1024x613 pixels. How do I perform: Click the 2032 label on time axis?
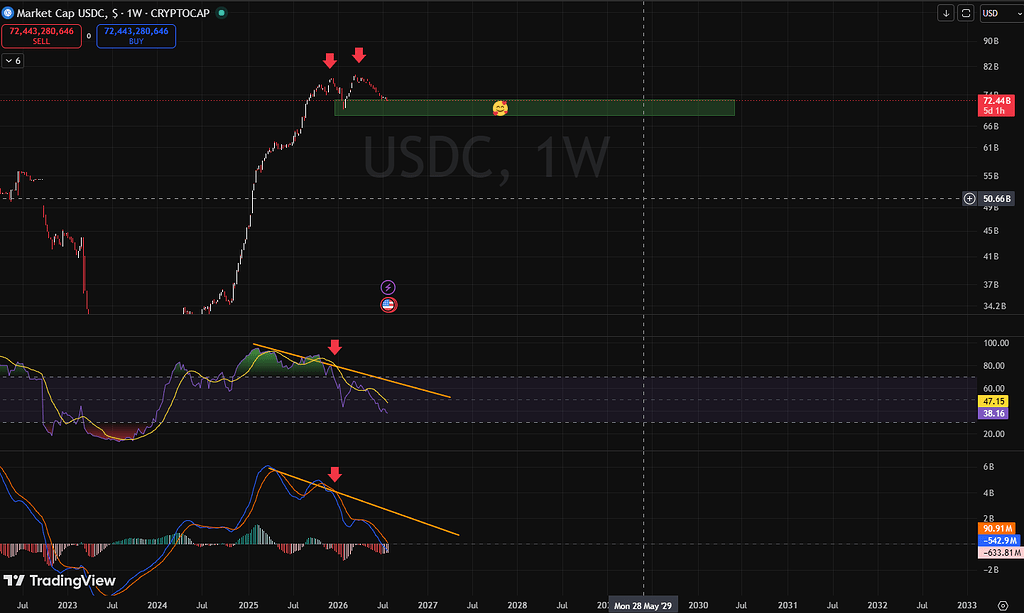click(877, 605)
